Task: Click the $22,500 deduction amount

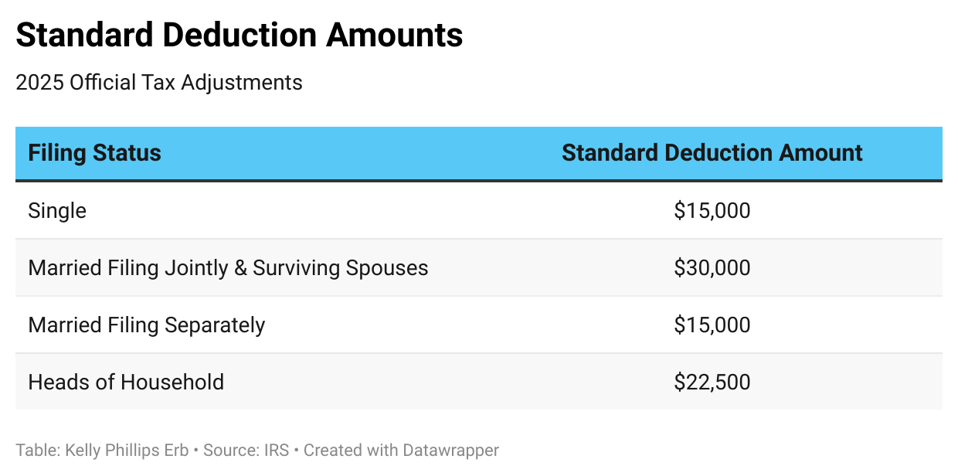Action: [712, 382]
